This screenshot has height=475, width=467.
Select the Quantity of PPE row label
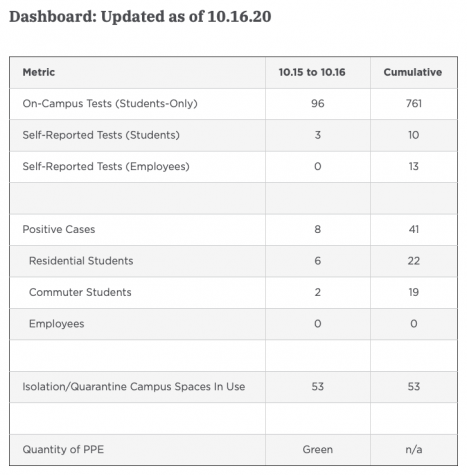63,450
